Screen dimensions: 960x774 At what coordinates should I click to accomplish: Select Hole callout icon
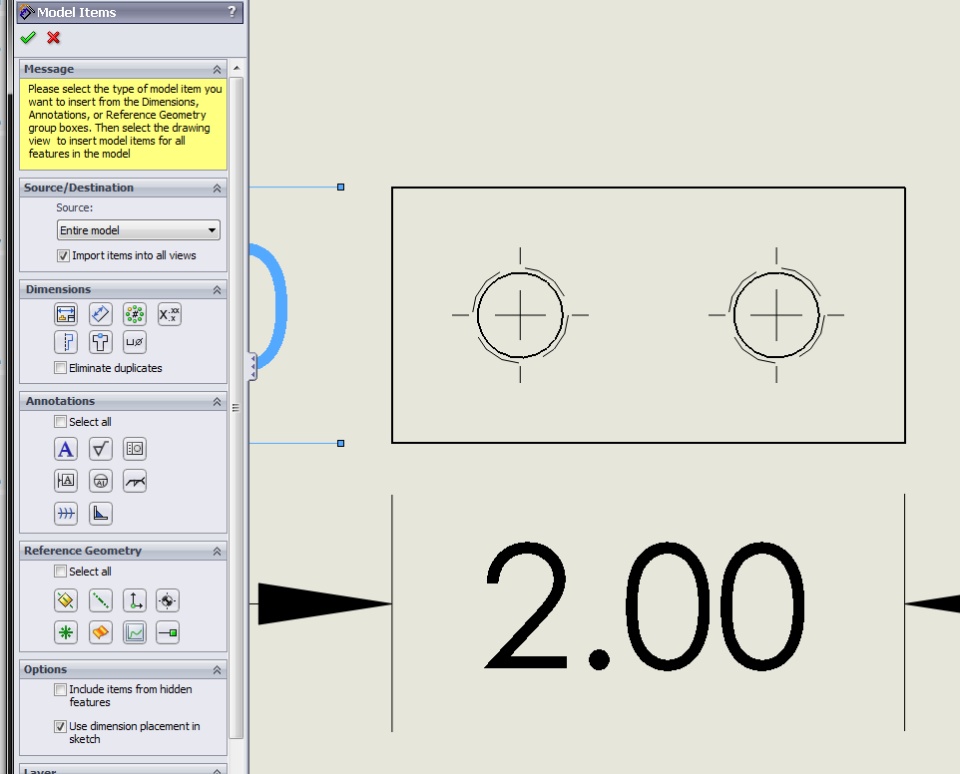click(135, 342)
